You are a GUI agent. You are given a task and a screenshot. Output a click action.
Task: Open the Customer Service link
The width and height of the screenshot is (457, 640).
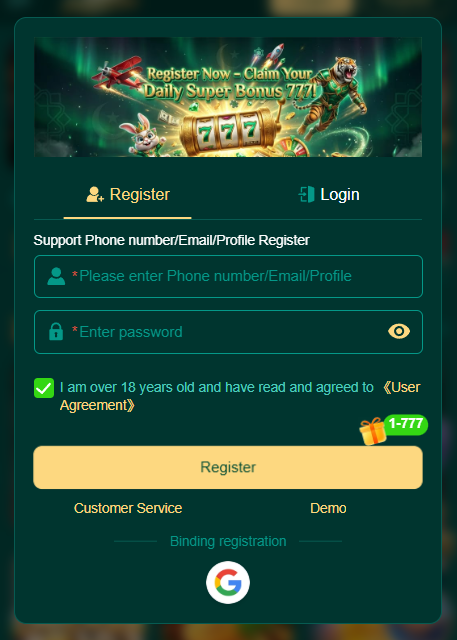(128, 508)
